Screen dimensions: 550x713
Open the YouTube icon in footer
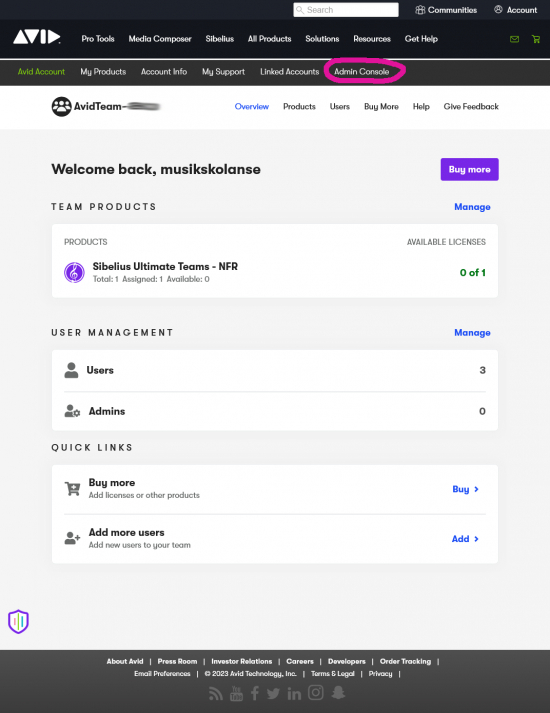(236, 693)
